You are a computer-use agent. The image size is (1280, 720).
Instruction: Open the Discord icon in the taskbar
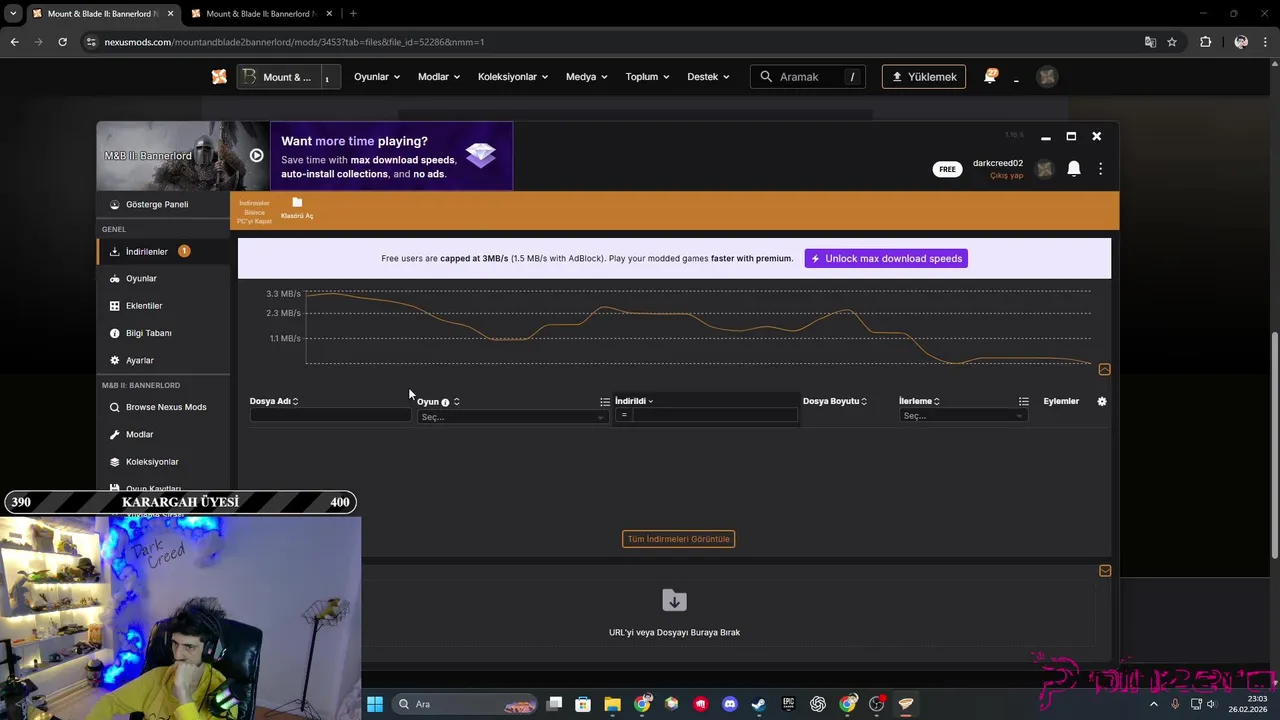tap(729, 704)
